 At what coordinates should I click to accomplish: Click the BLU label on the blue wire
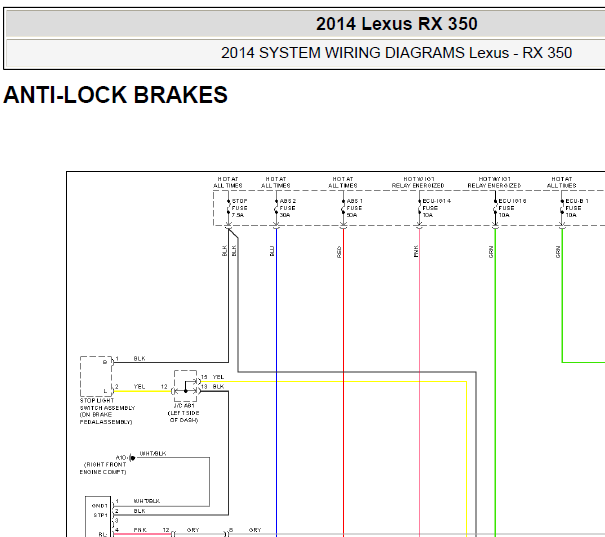pyautogui.click(x=272, y=251)
